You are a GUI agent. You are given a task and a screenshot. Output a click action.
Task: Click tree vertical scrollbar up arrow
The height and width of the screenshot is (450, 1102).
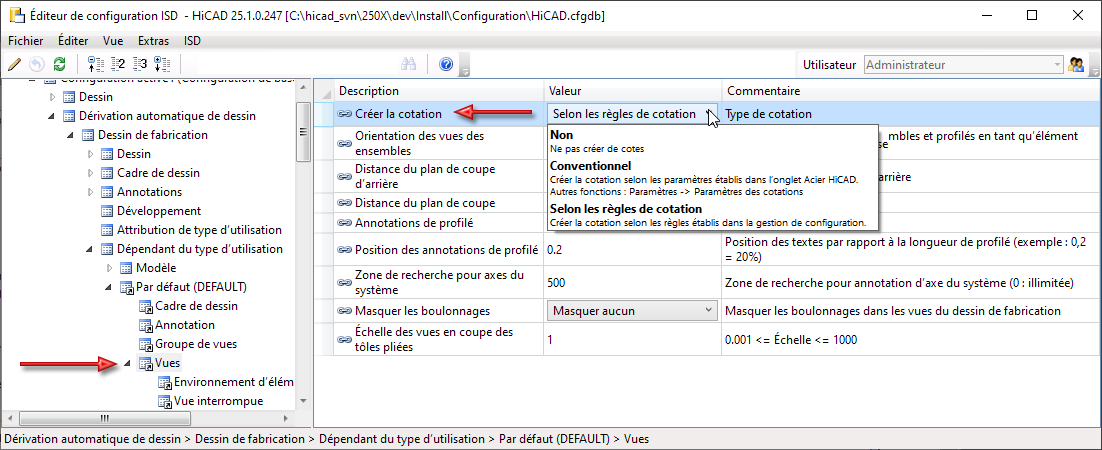pyautogui.click(x=303, y=89)
